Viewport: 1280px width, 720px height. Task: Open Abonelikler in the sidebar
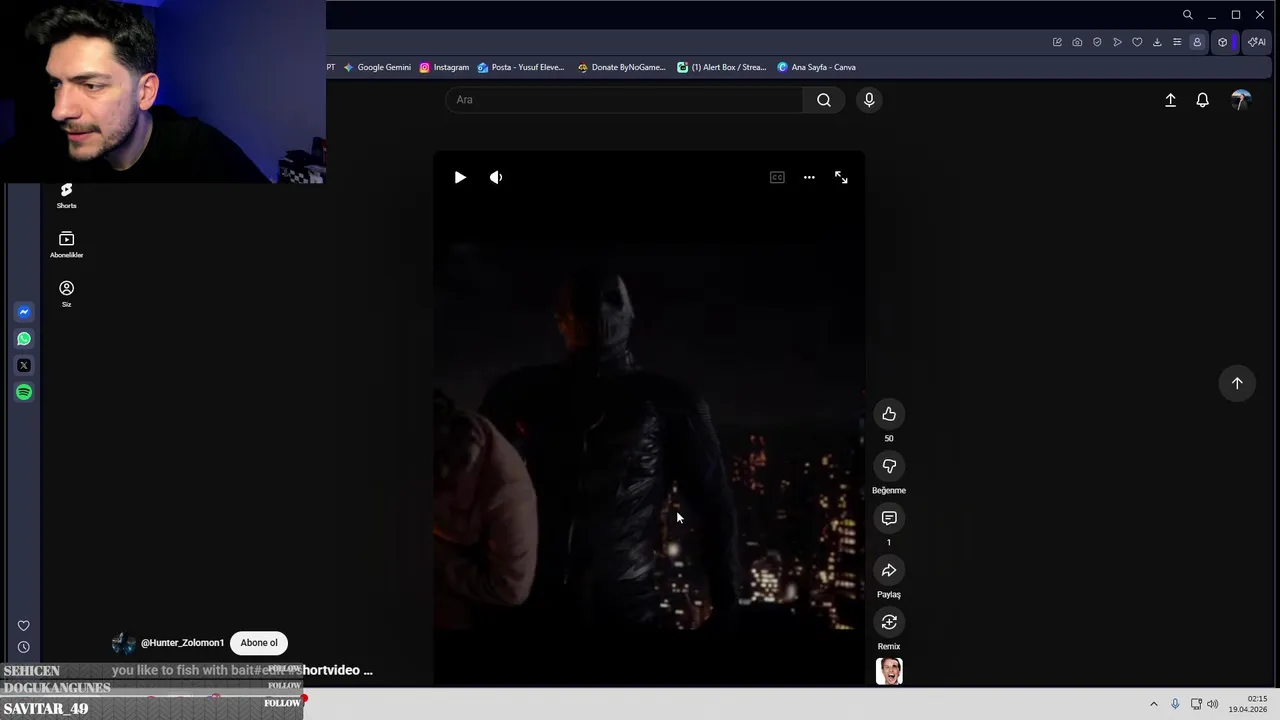66,245
